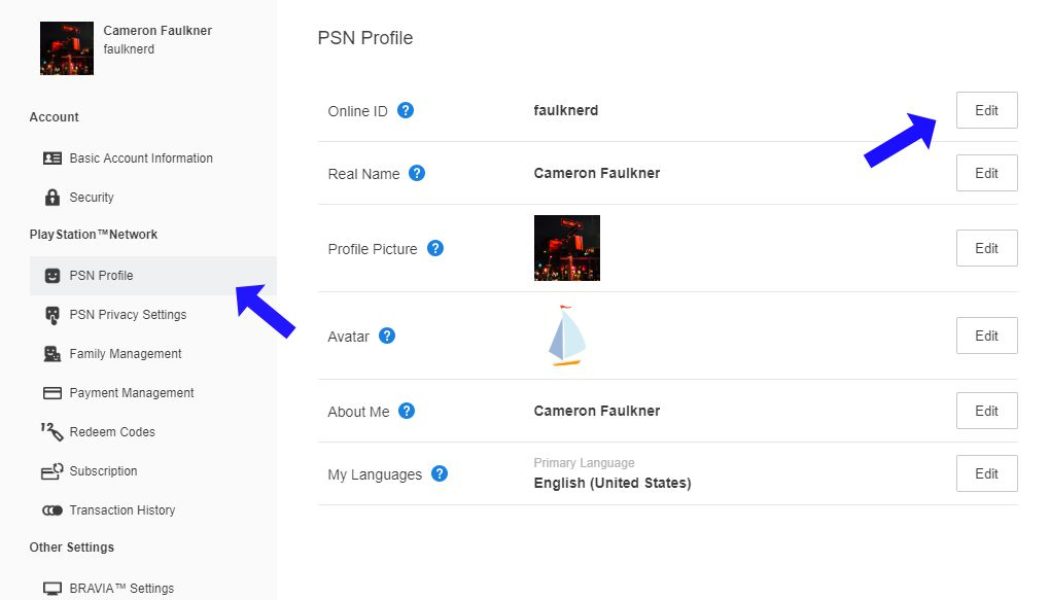This screenshot has width=1050, height=600.
Task: Open the PlayStation Network section header
Action: coord(92,234)
